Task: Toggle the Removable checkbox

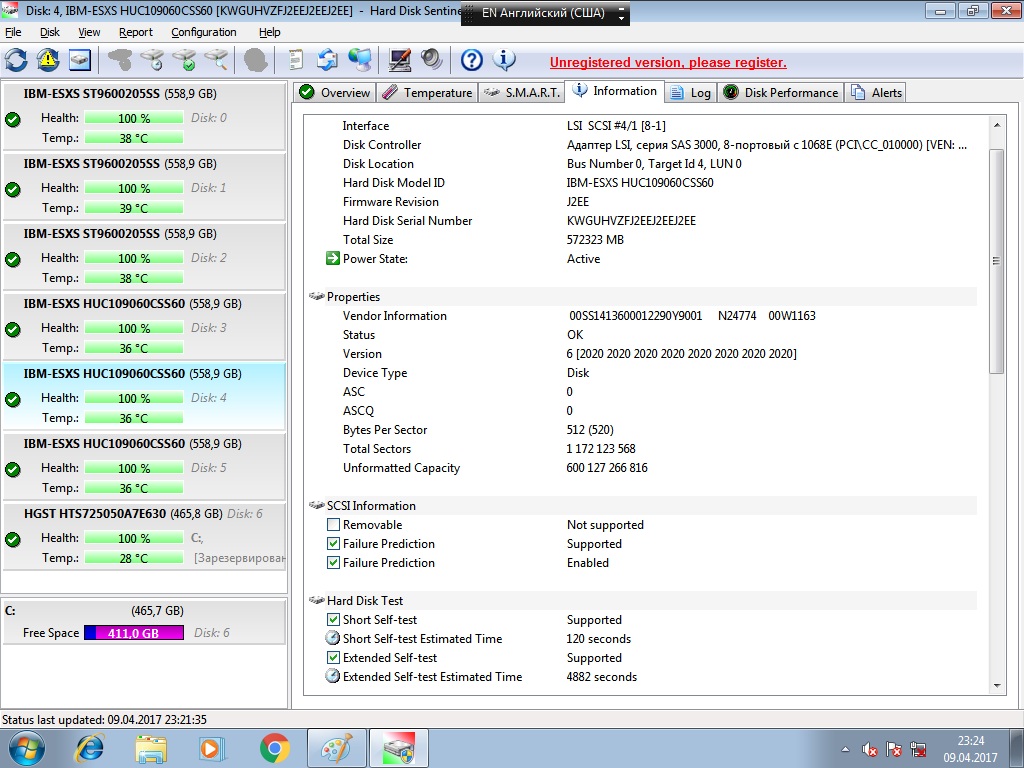Action: 333,524
